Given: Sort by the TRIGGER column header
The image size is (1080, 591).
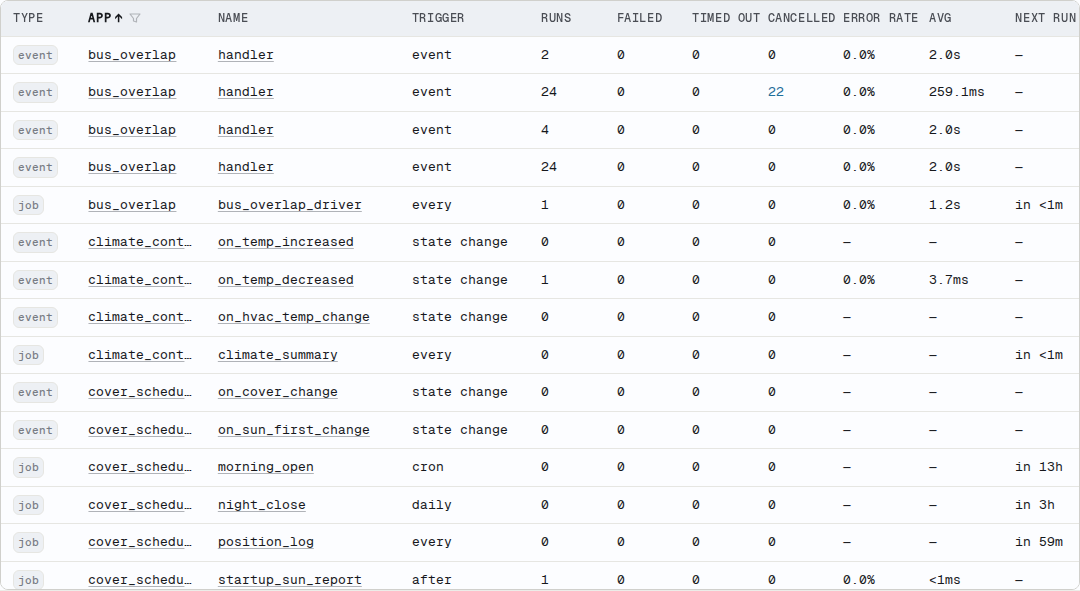Looking at the screenshot, I should click(x=438, y=18).
